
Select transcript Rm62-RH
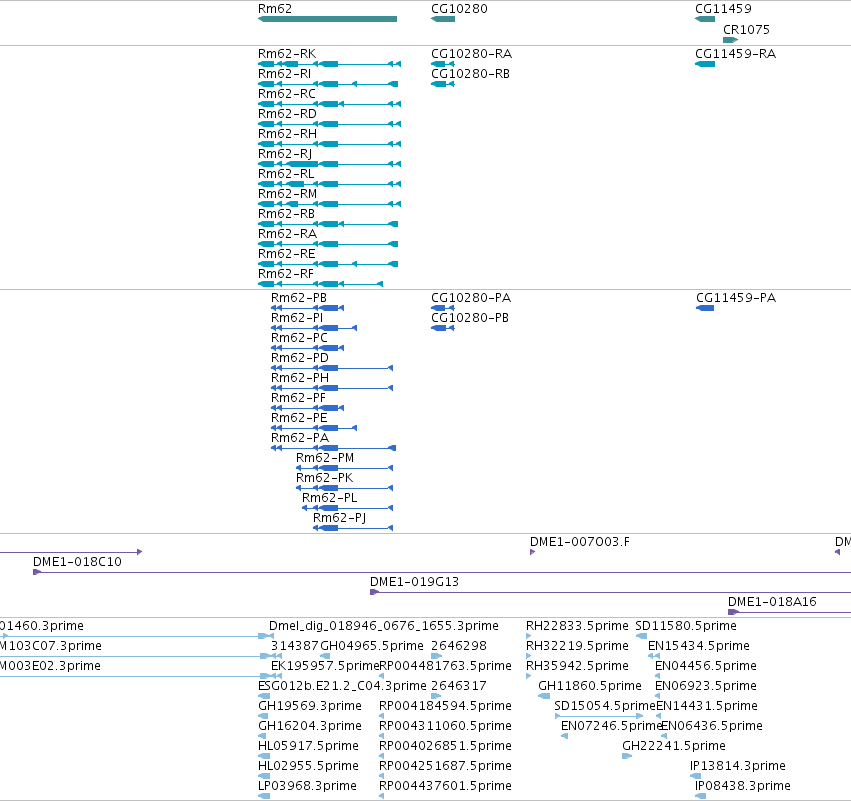(329, 144)
